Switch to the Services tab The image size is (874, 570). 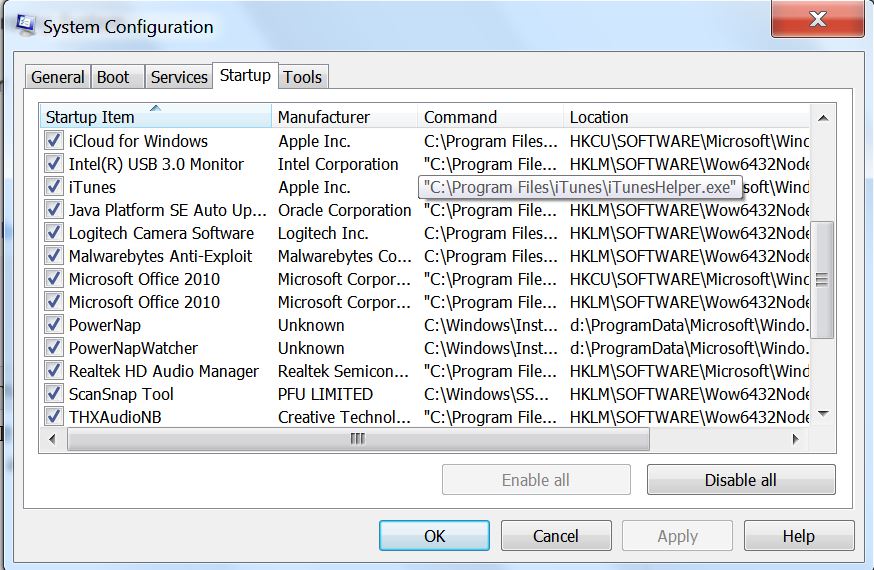(x=179, y=77)
